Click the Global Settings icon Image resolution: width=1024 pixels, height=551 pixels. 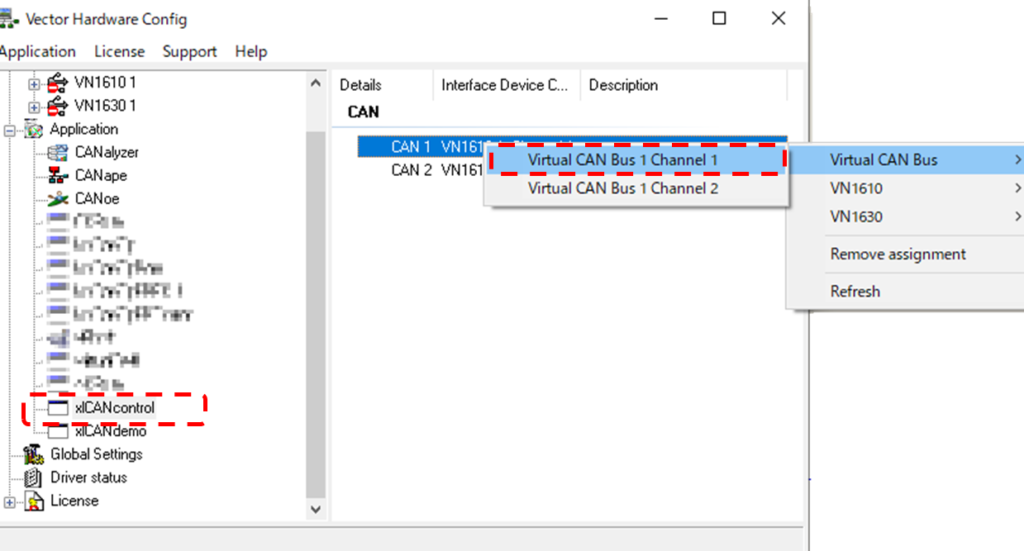[x=34, y=454]
